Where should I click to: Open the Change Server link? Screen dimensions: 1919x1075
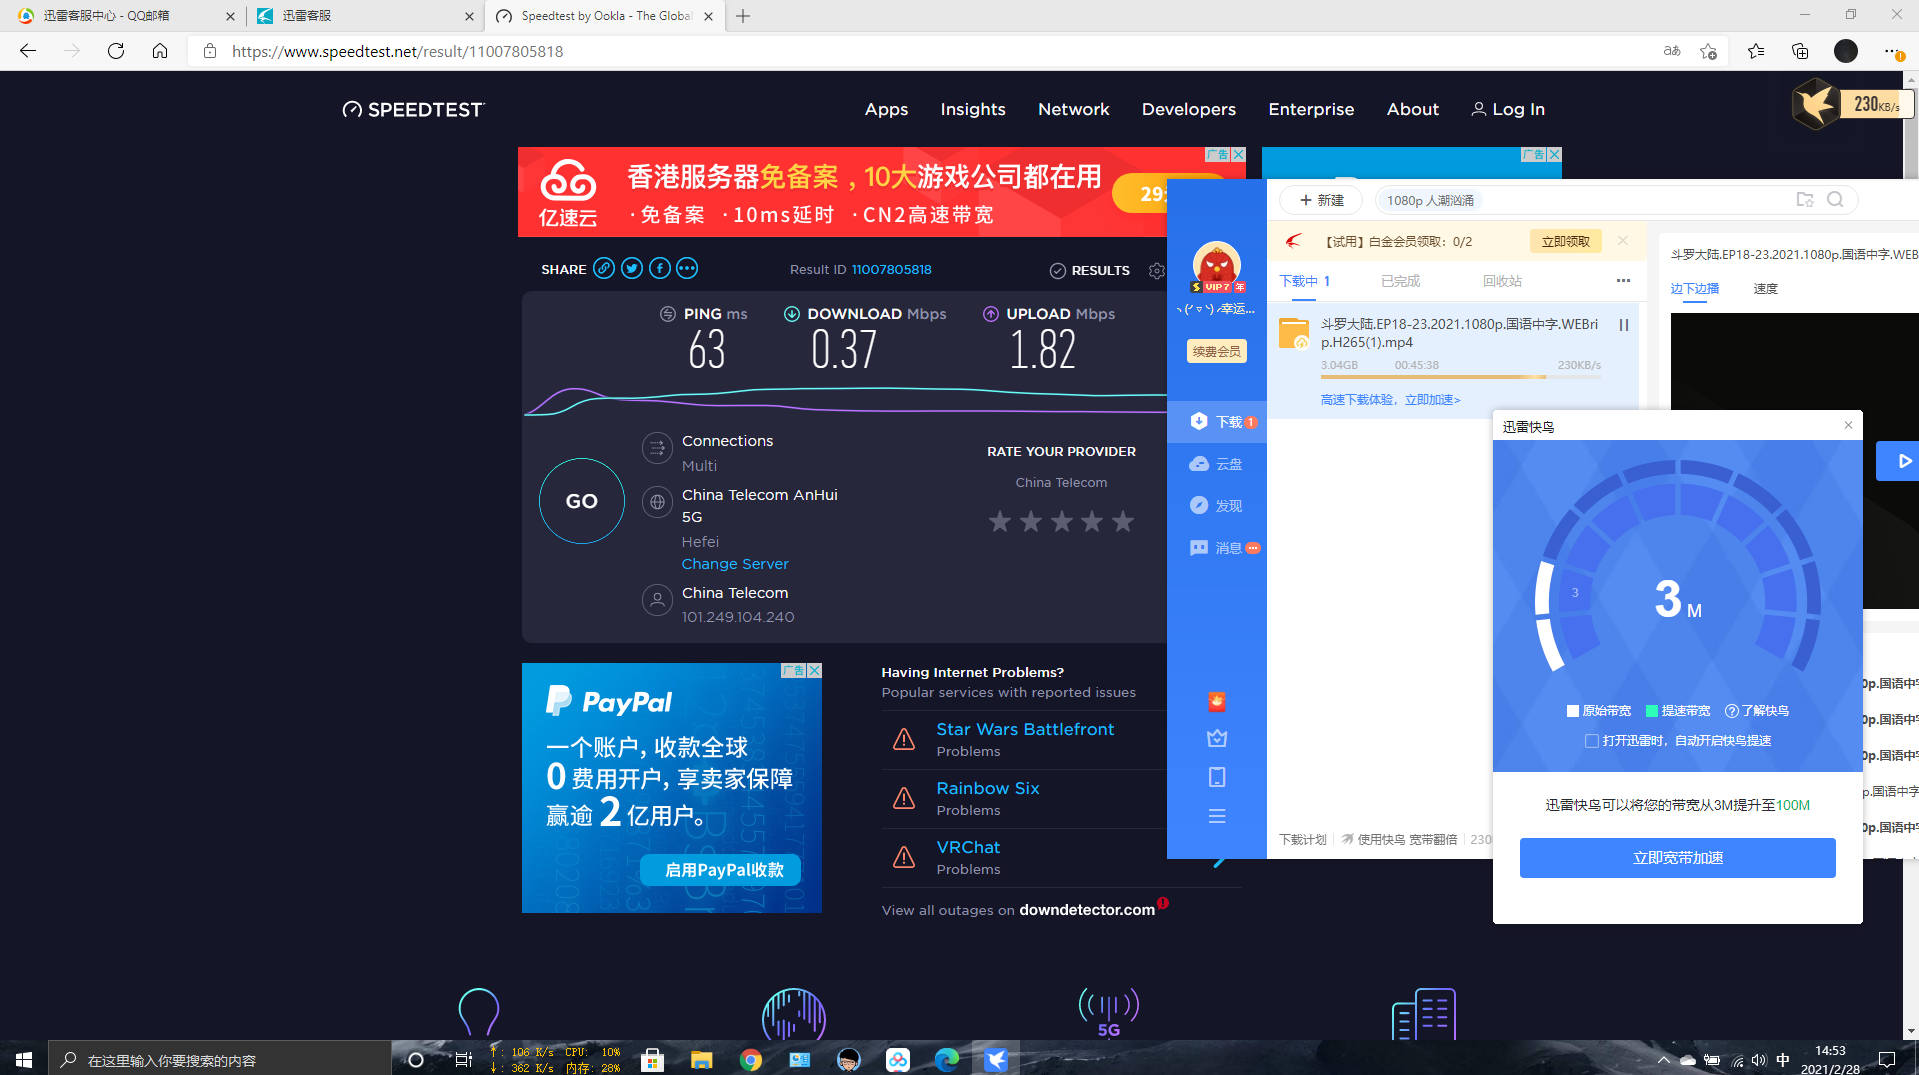click(x=735, y=564)
